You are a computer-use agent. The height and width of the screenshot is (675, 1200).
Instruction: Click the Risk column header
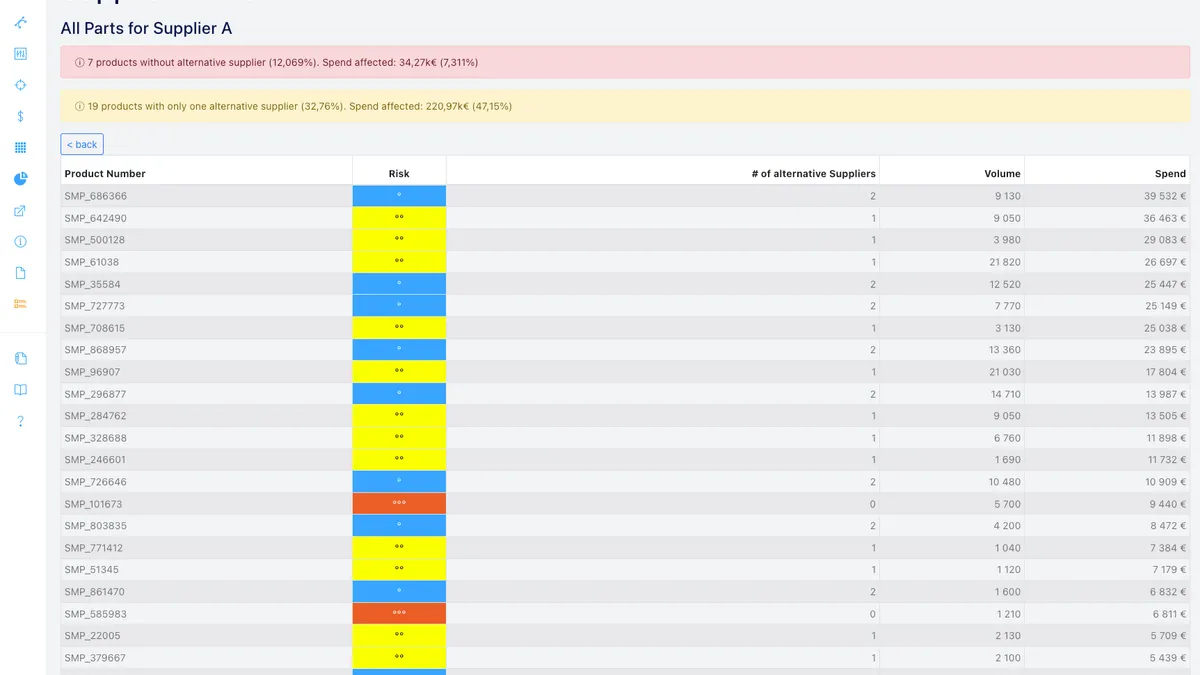(398, 173)
